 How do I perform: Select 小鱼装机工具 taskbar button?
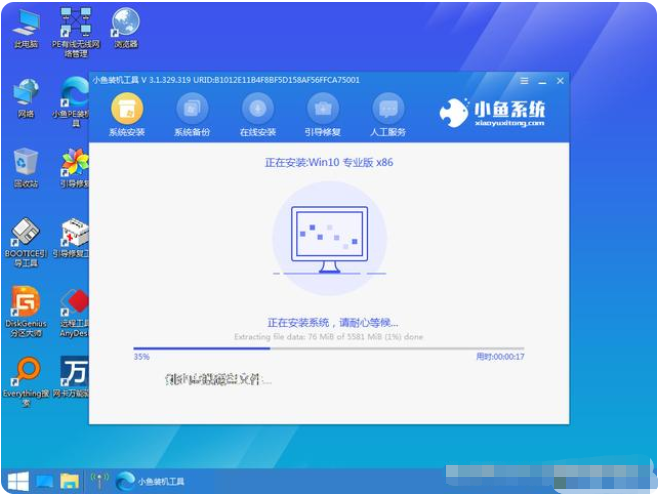coord(150,481)
